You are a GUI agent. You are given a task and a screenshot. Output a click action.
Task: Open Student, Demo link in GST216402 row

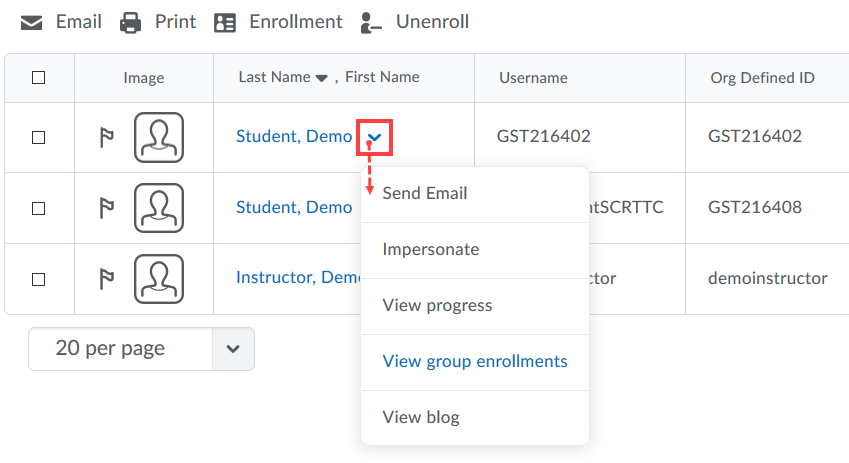pos(294,136)
